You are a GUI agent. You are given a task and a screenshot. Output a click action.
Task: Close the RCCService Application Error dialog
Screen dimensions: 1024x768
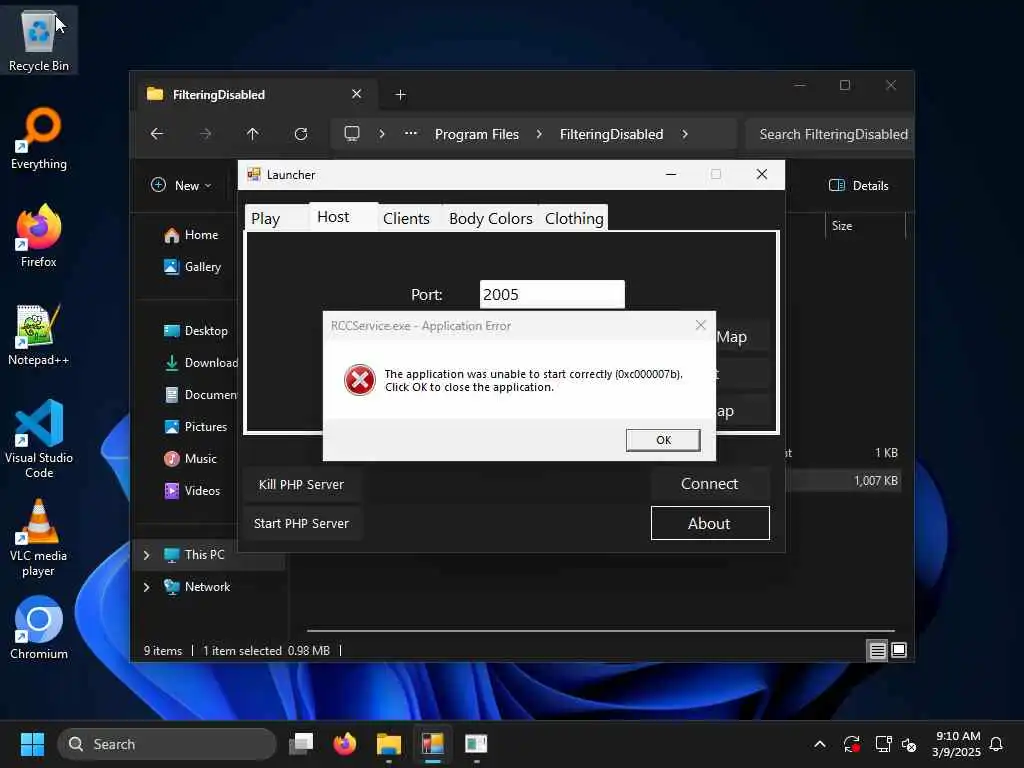(701, 325)
